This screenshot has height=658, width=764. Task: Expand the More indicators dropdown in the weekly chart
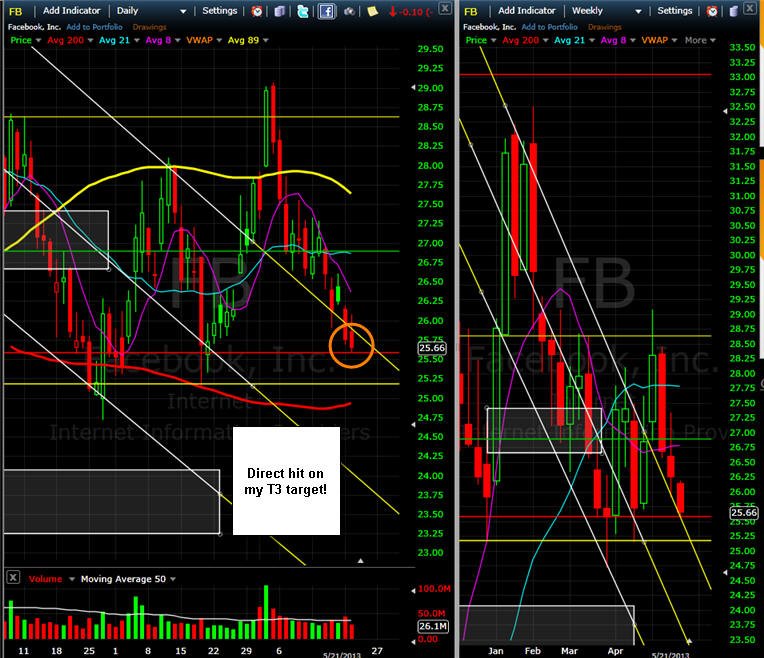(700, 40)
